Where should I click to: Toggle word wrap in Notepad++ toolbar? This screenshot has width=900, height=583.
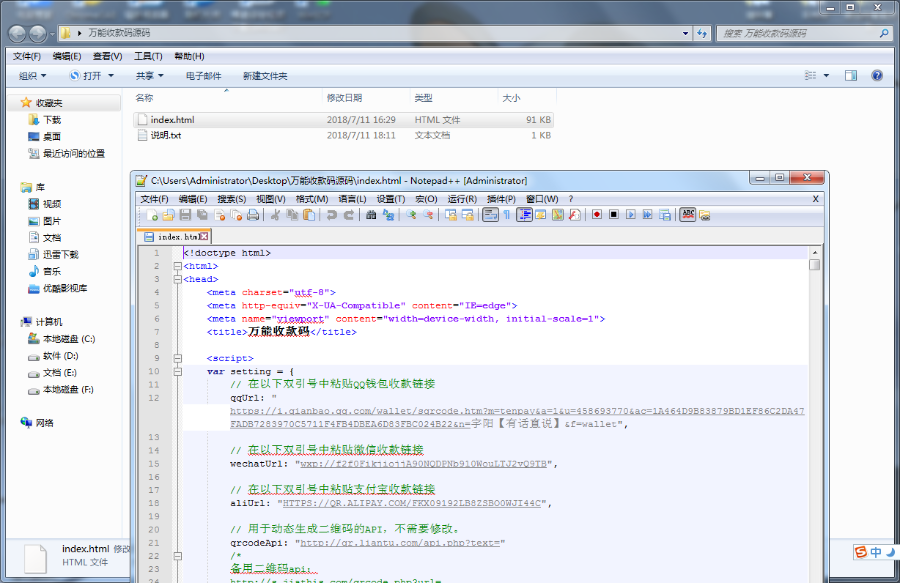point(490,215)
